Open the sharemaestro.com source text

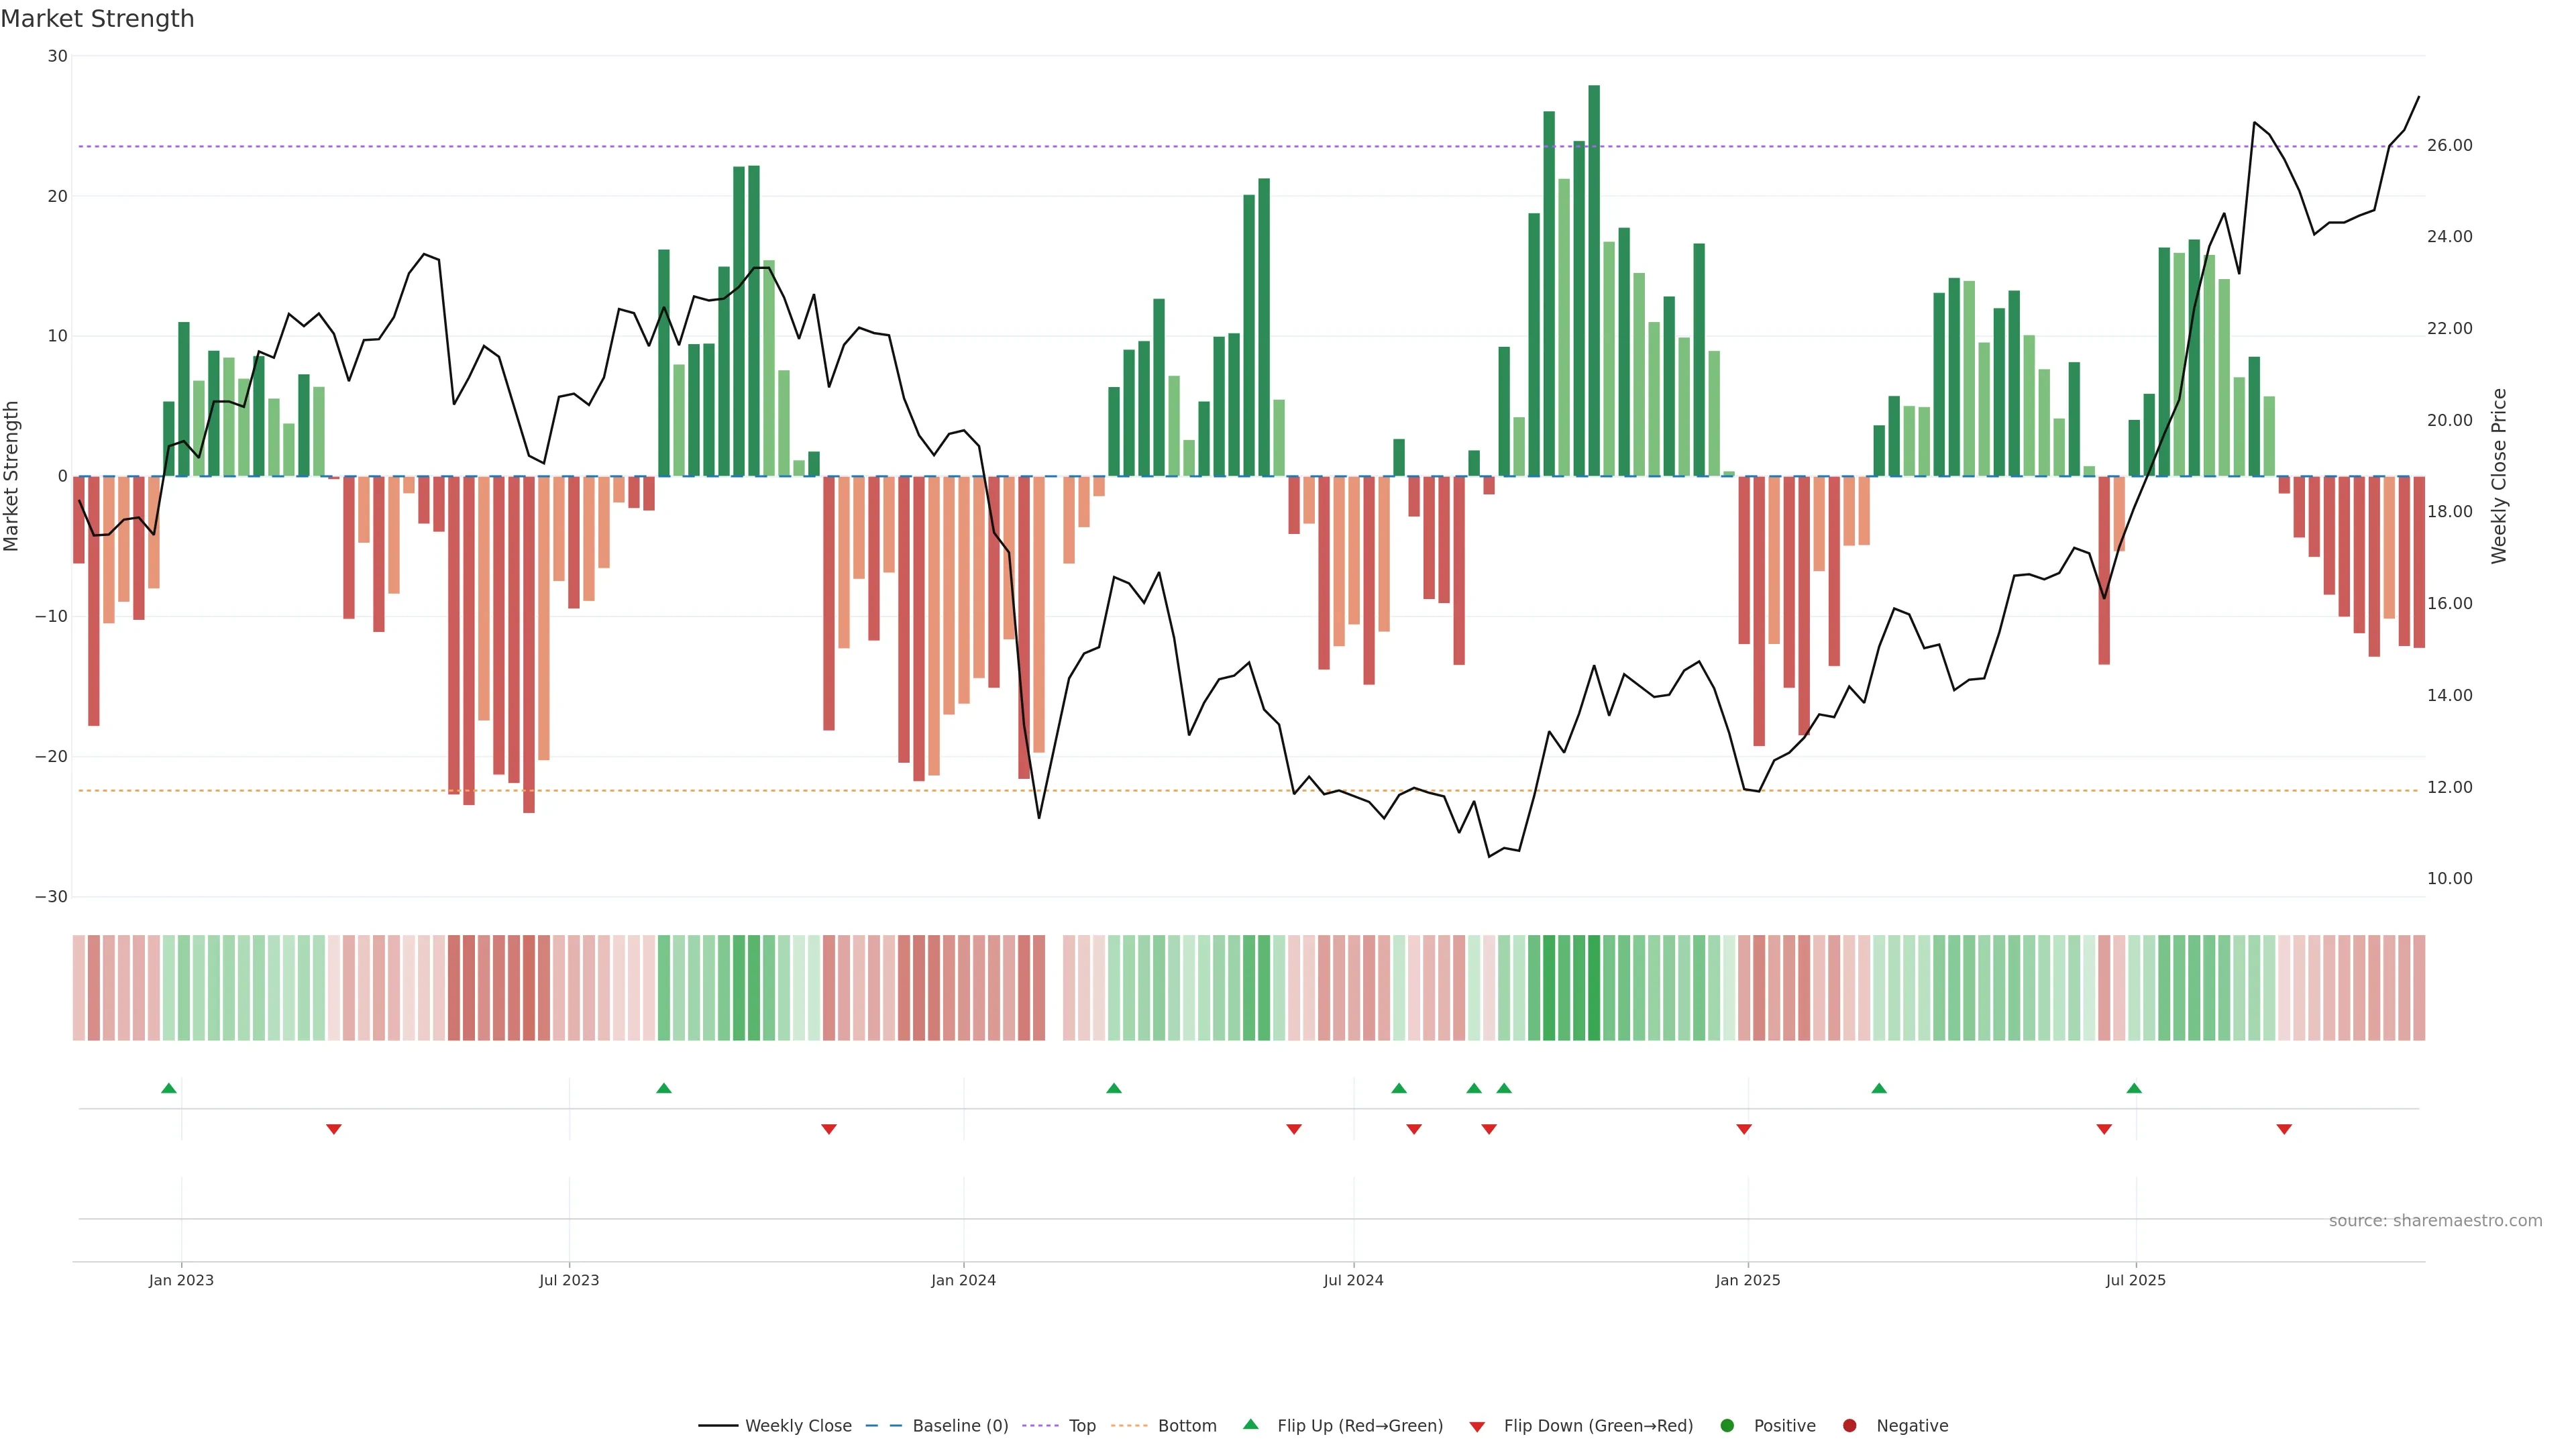click(x=2435, y=1221)
